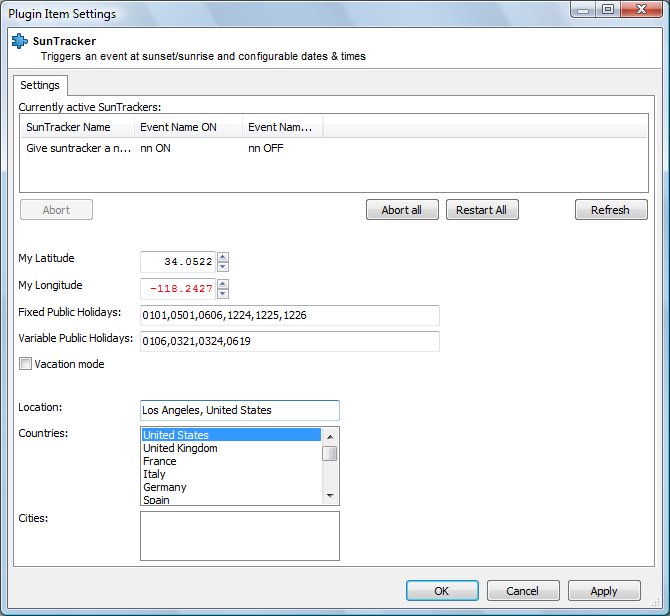
Task: Select the Give suntracker row in table
Action: (x=334, y=148)
